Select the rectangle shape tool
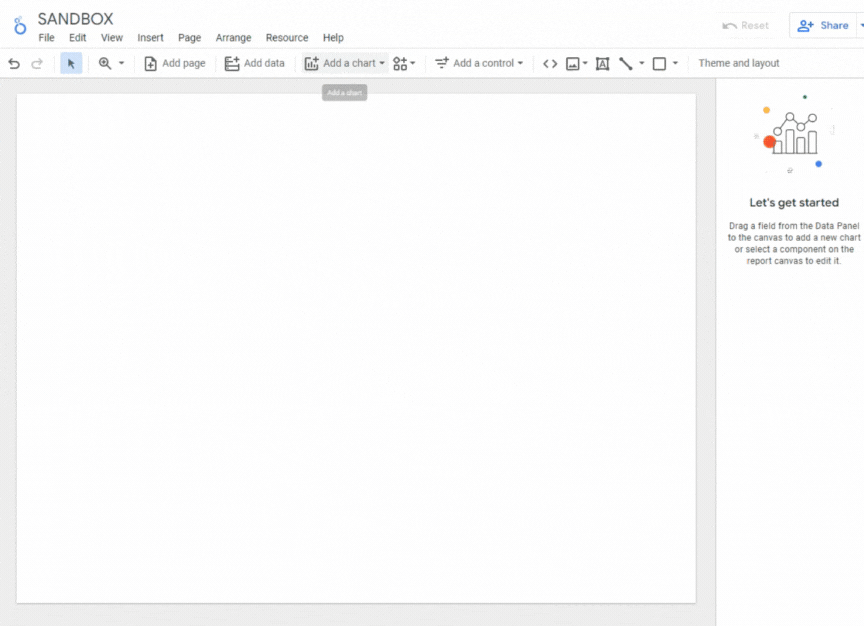 click(659, 64)
